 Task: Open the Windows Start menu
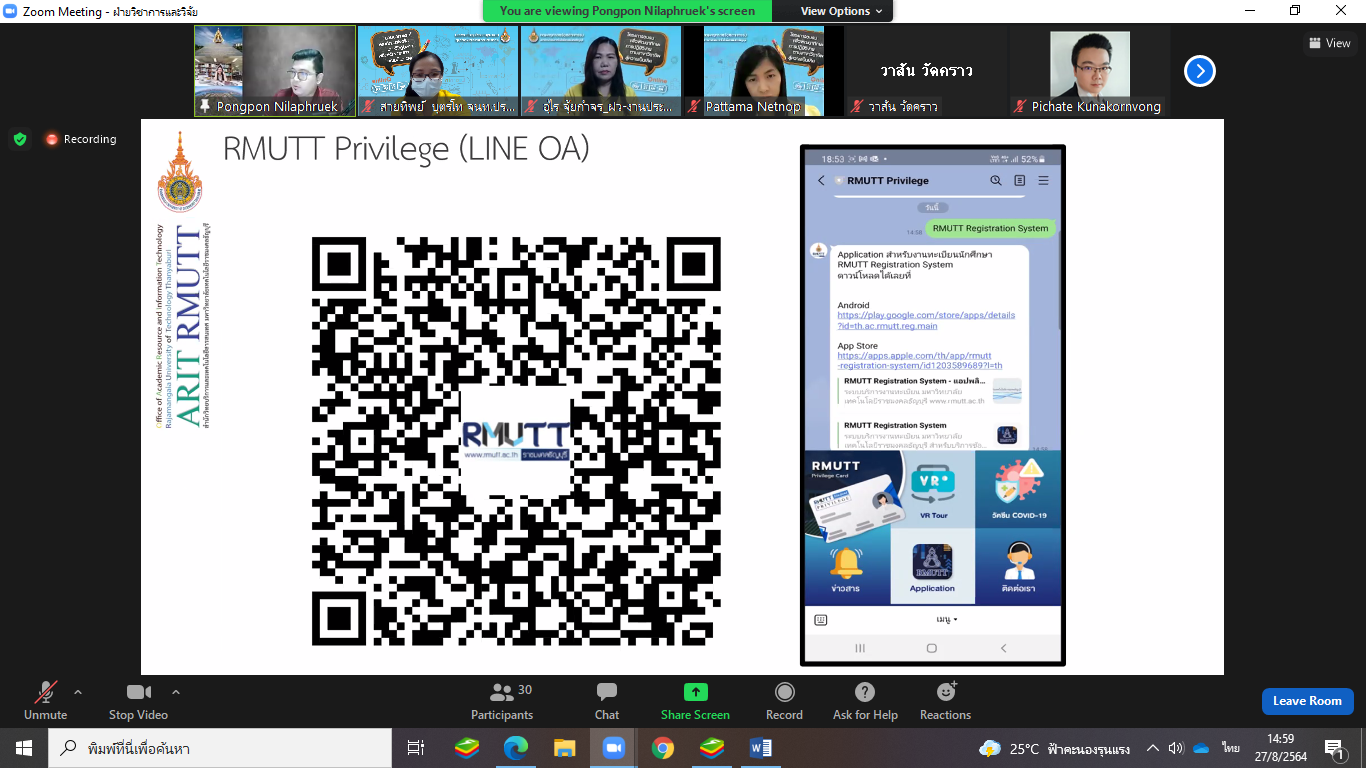24,748
